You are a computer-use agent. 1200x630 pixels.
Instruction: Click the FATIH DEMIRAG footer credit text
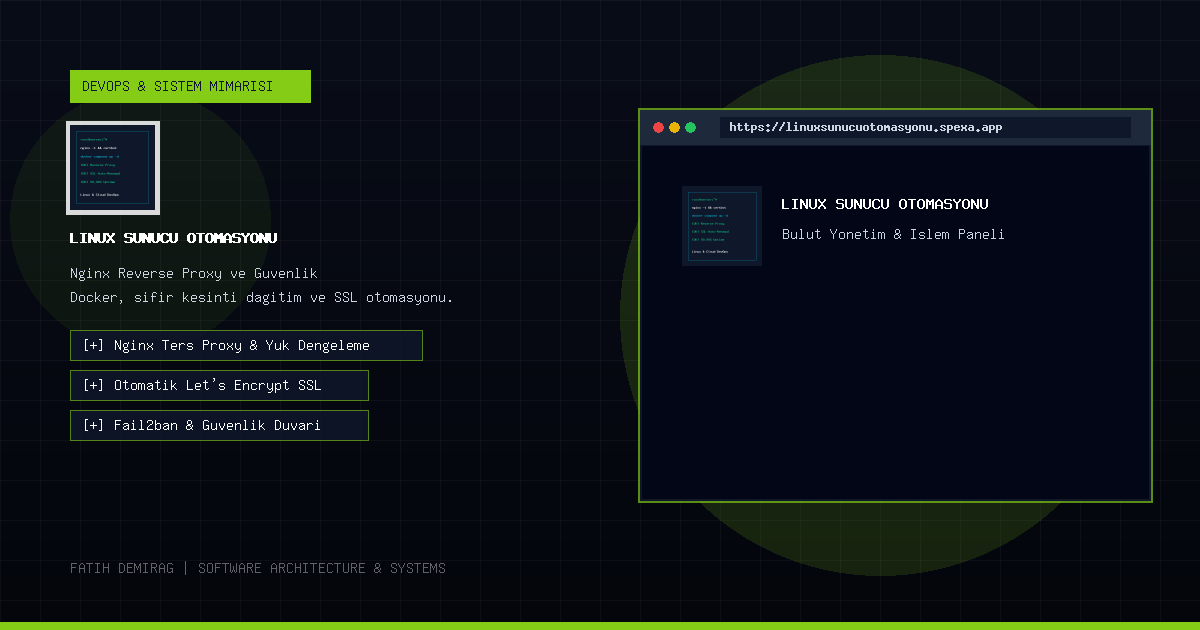(258, 568)
